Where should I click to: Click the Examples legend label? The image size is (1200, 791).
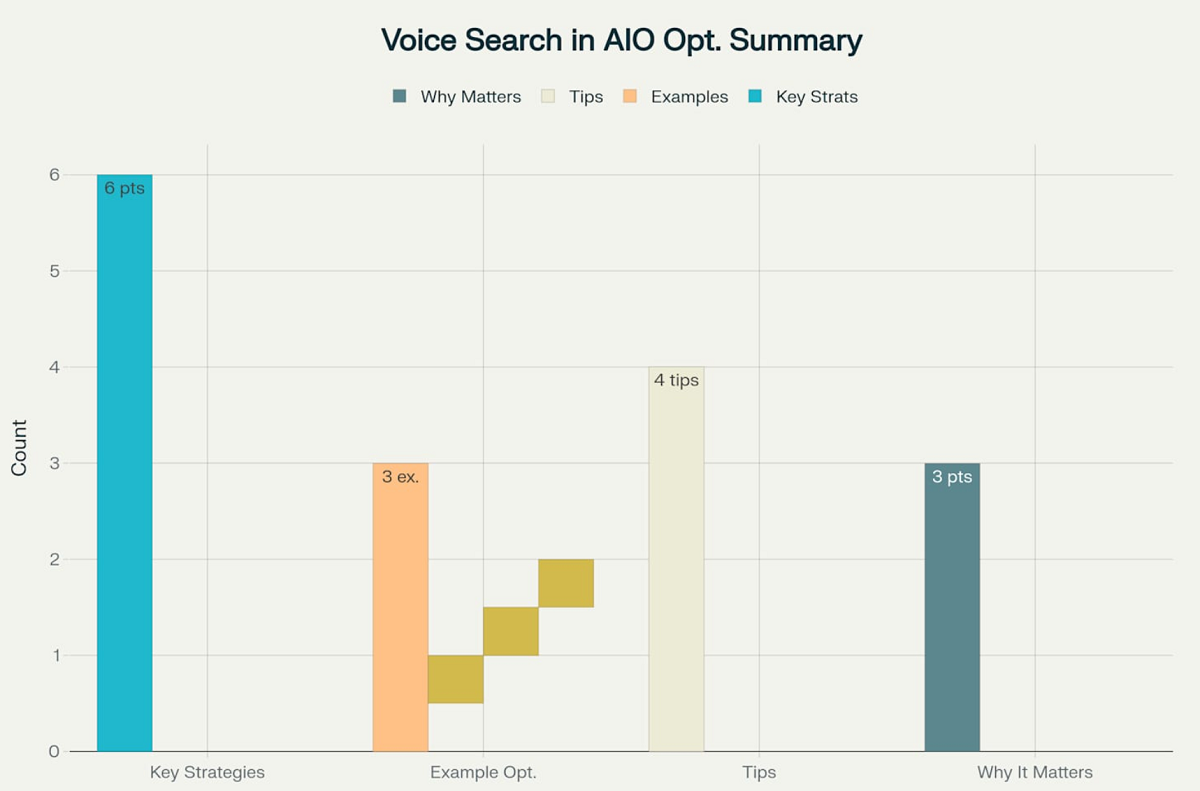click(x=689, y=97)
